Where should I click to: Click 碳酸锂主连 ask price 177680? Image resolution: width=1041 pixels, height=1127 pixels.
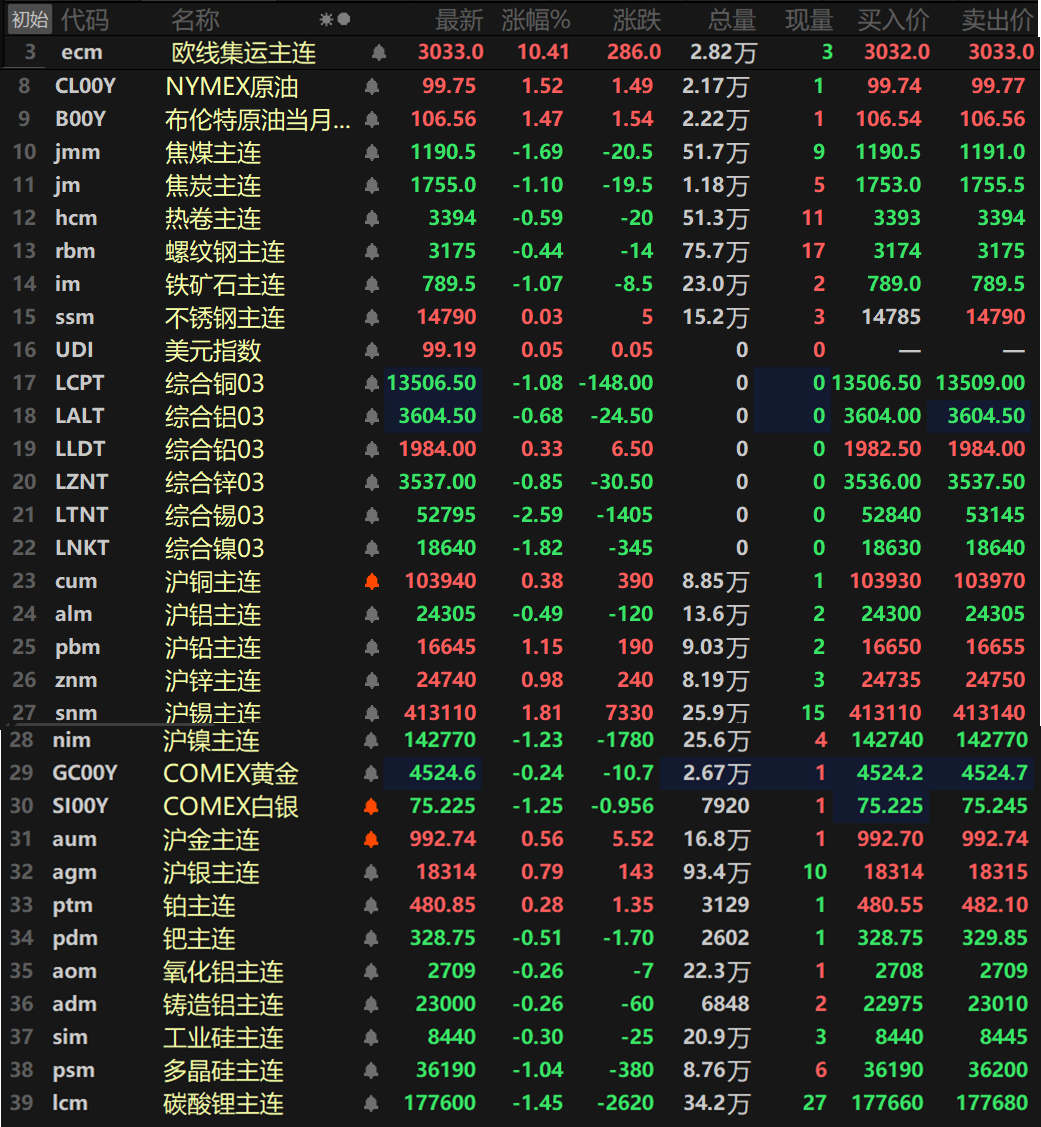[x=992, y=1103]
